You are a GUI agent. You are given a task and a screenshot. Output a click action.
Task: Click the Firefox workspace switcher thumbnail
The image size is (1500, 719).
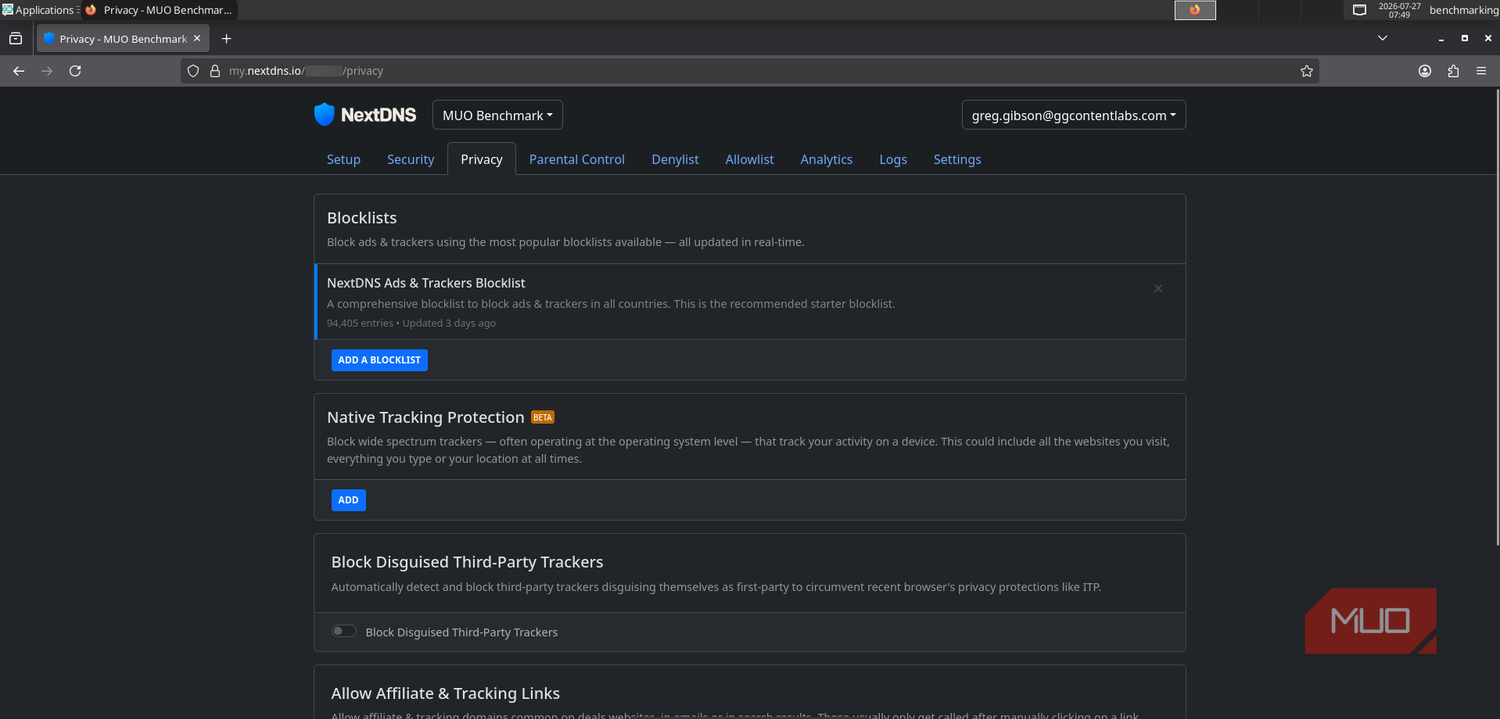click(1195, 10)
